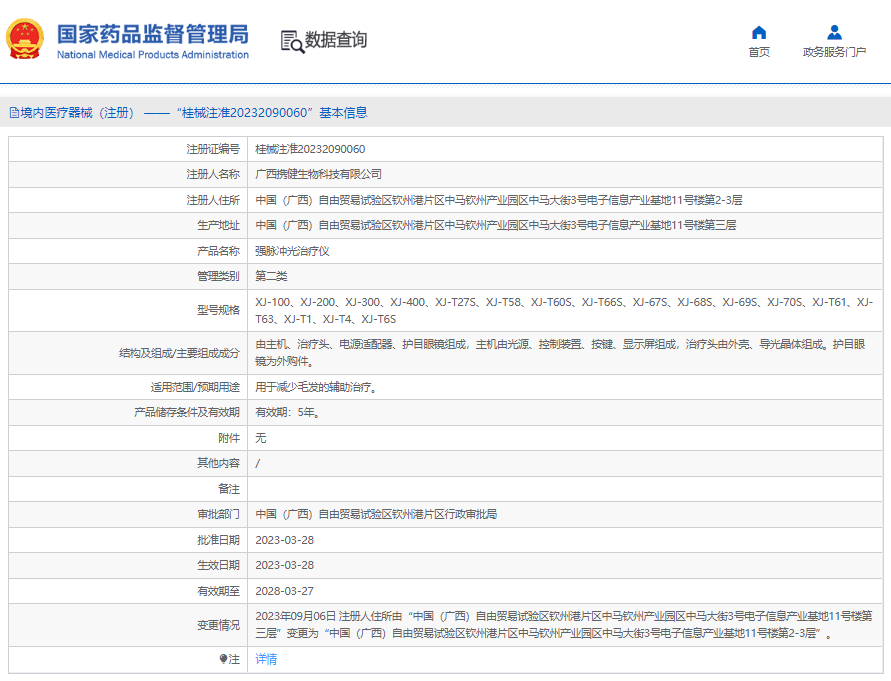
Task: Click the text 用于减少毛发的辅助治疗
Action: click(x=316, y=387)
